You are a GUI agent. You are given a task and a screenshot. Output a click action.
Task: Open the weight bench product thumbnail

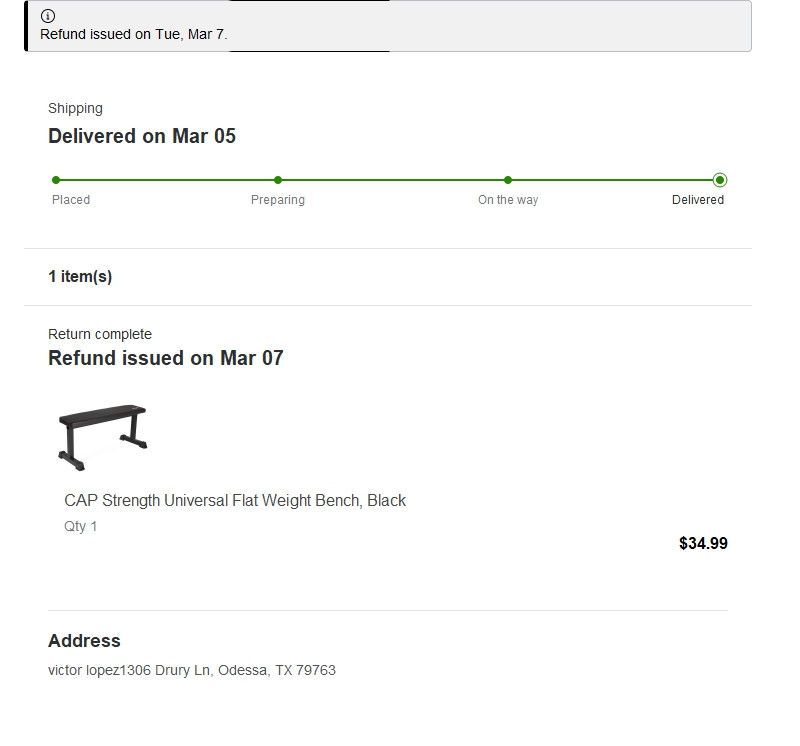click(x=103, y=437)
